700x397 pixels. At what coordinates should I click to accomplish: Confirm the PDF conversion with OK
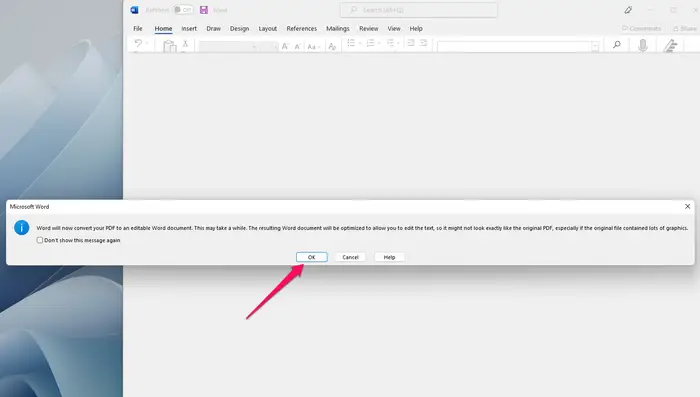[312, 257]
